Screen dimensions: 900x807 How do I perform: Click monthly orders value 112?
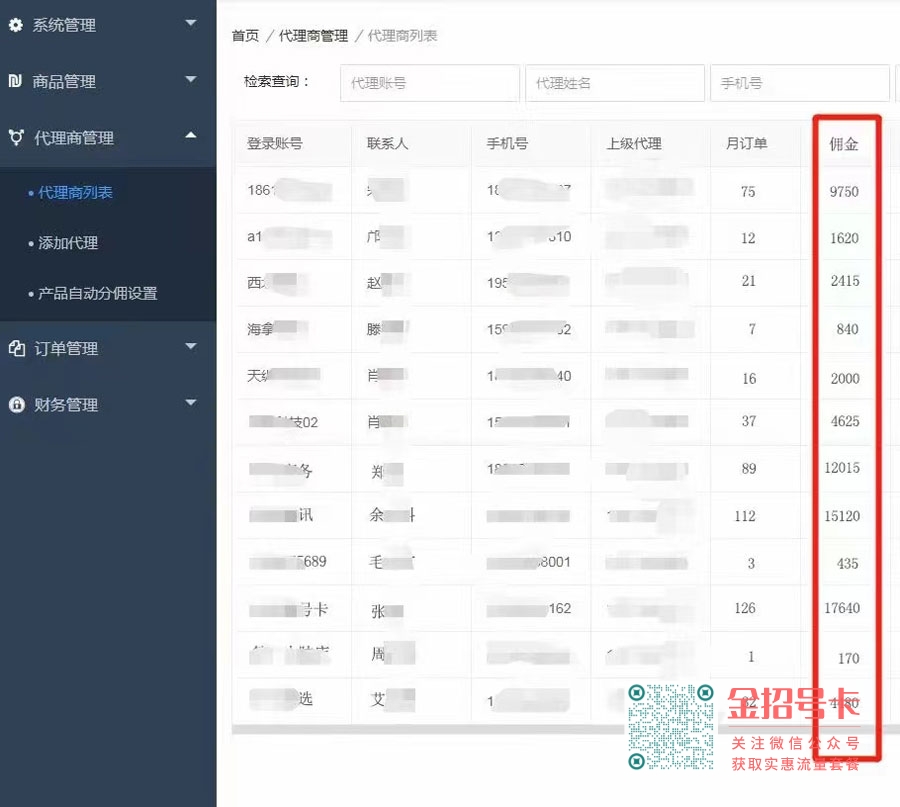pyautogui.click(x=745, y=516)
